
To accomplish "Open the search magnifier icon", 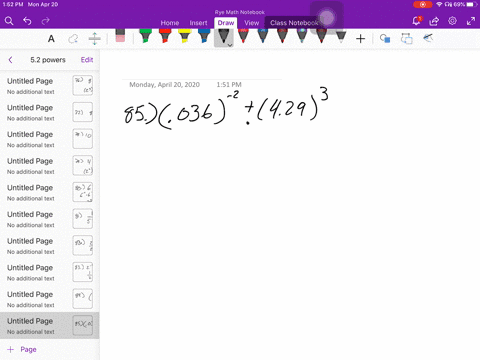I will pos(9,21).
